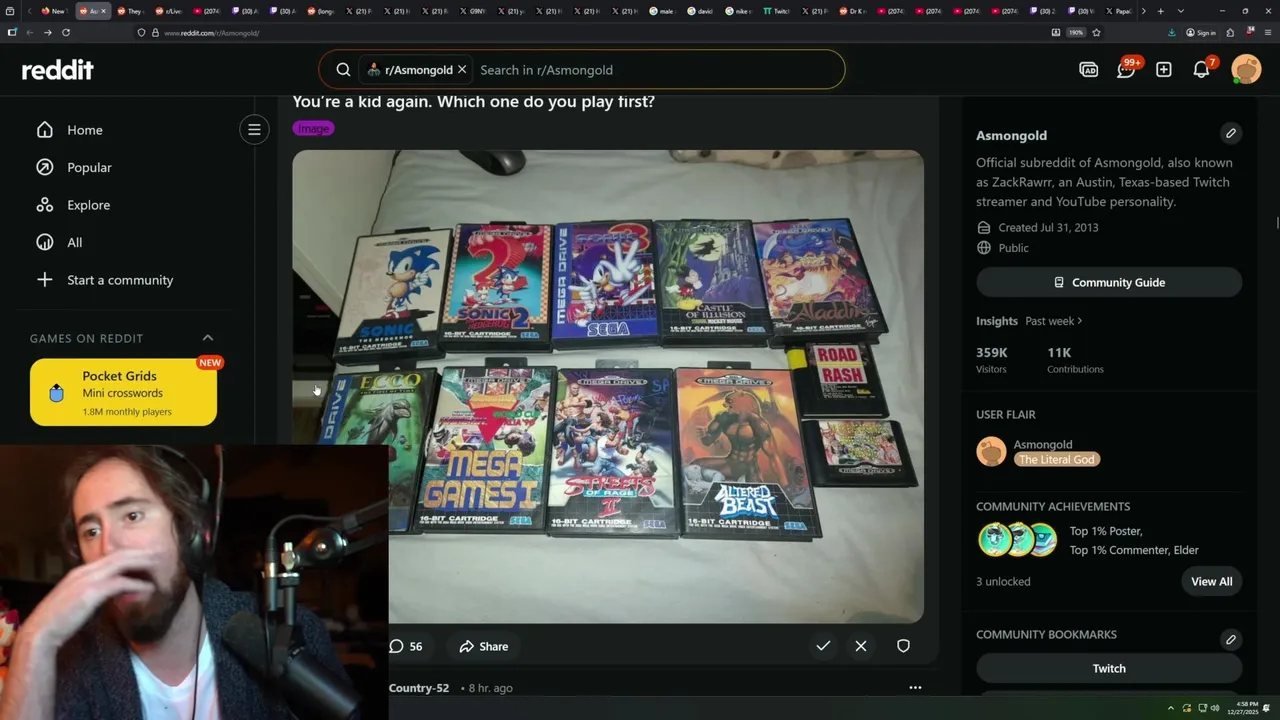Reload the page
This screenshot has width=1280, height=720.
pyautogui.click(x=66, y=32)
